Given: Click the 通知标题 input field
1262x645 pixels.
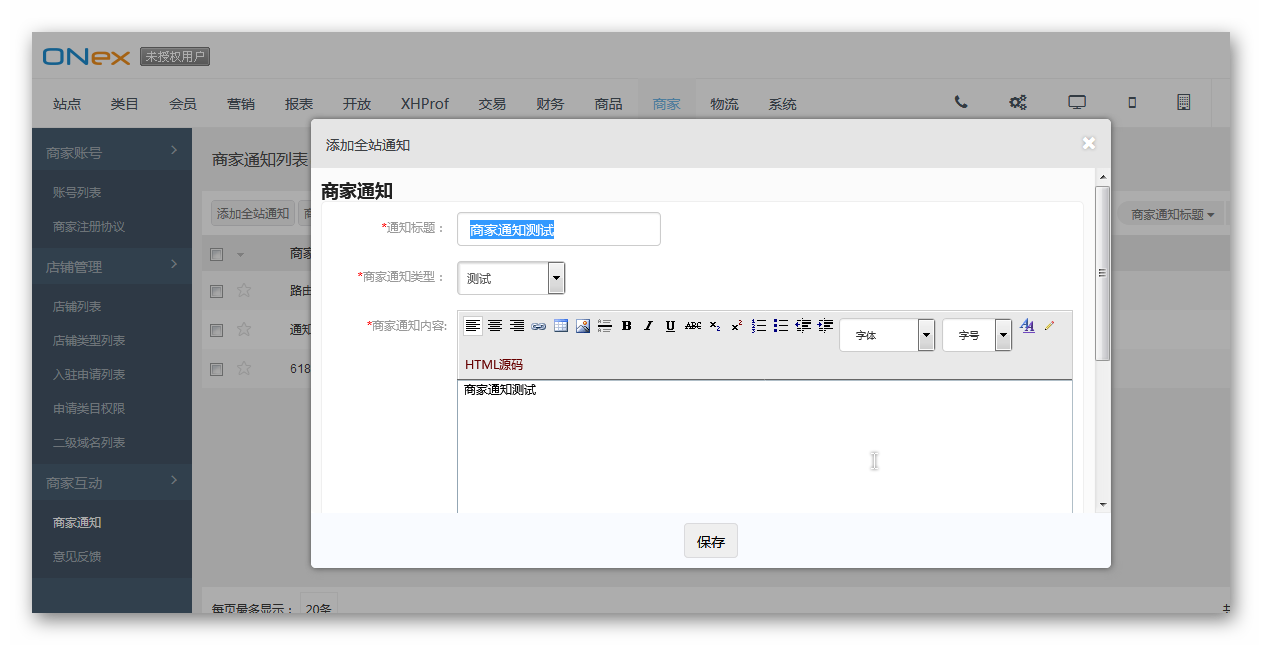Looking at the screenshot, I should 559,229.
